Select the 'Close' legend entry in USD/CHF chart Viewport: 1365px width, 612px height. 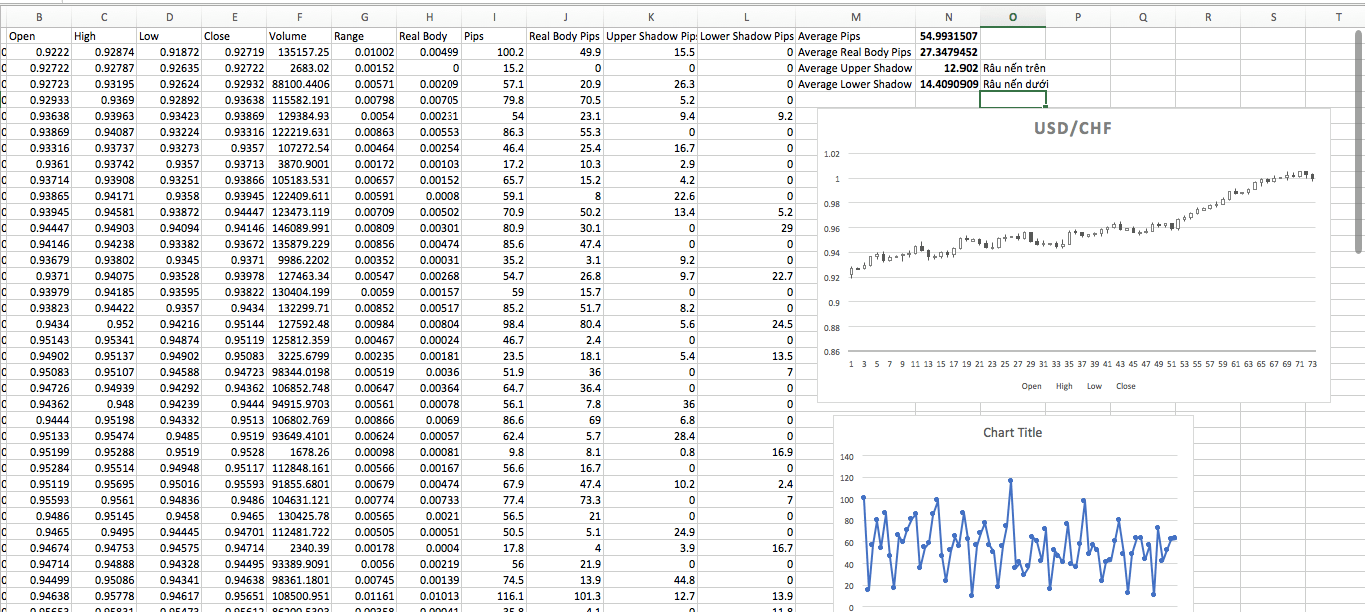click(x=1125, y=386)
